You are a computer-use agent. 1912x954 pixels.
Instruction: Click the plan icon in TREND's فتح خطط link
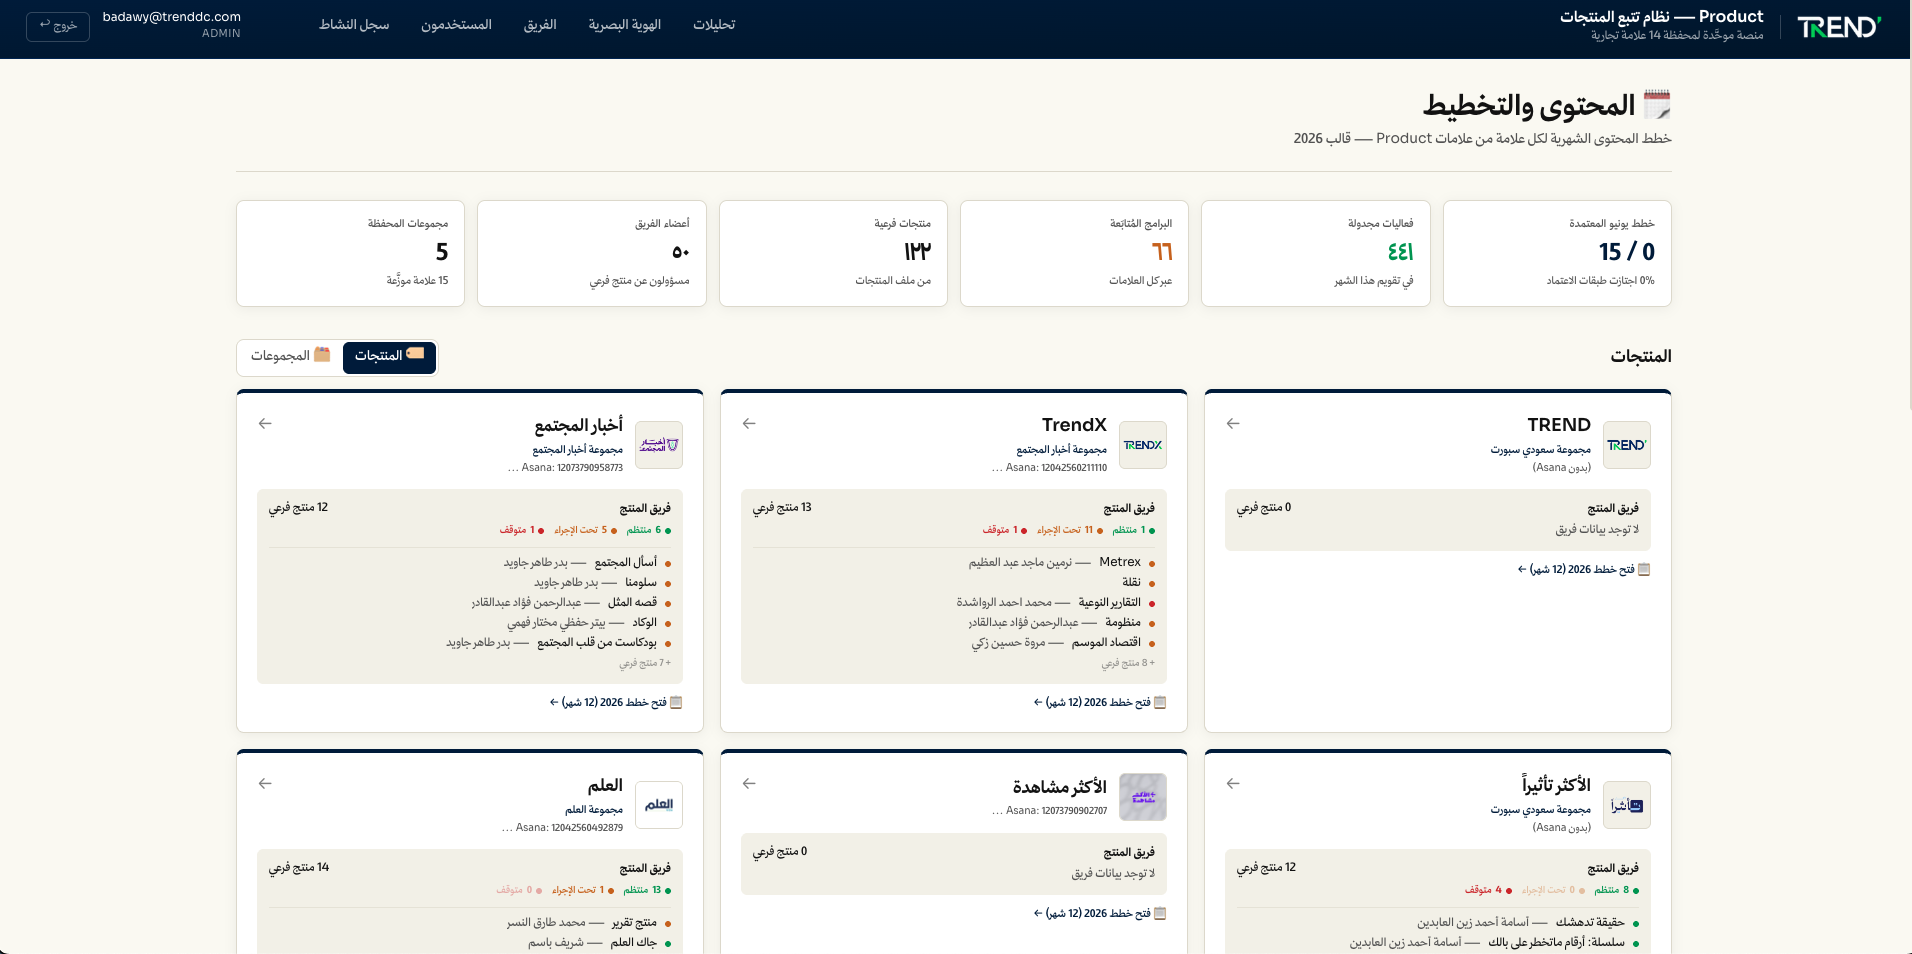1644,569
